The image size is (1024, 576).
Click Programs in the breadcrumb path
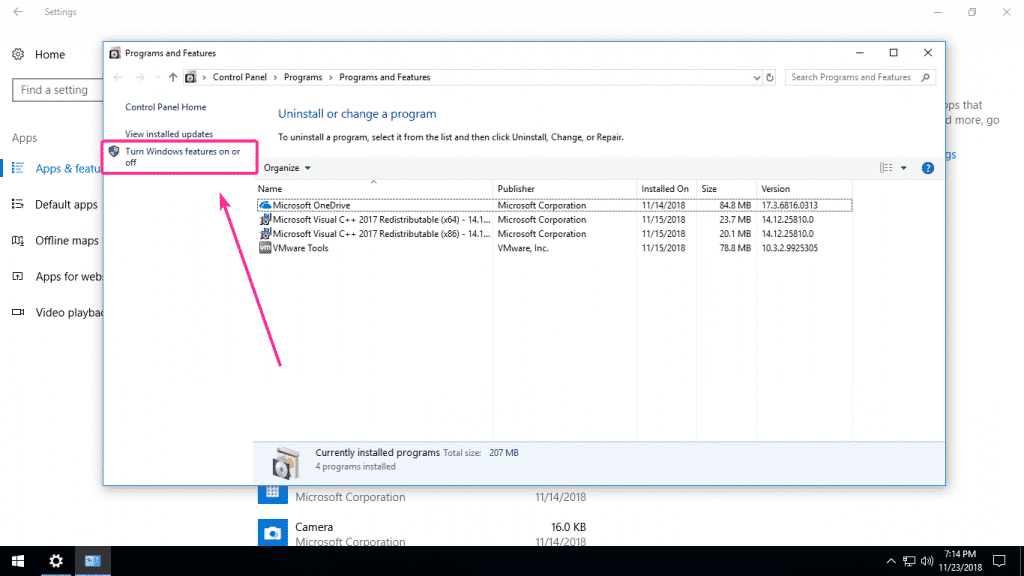click(303, 76)
